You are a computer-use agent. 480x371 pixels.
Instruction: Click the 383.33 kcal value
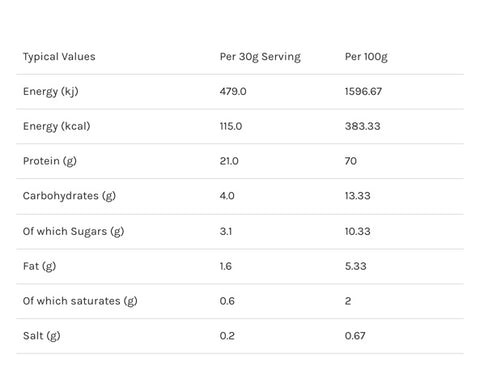(362, 126)
